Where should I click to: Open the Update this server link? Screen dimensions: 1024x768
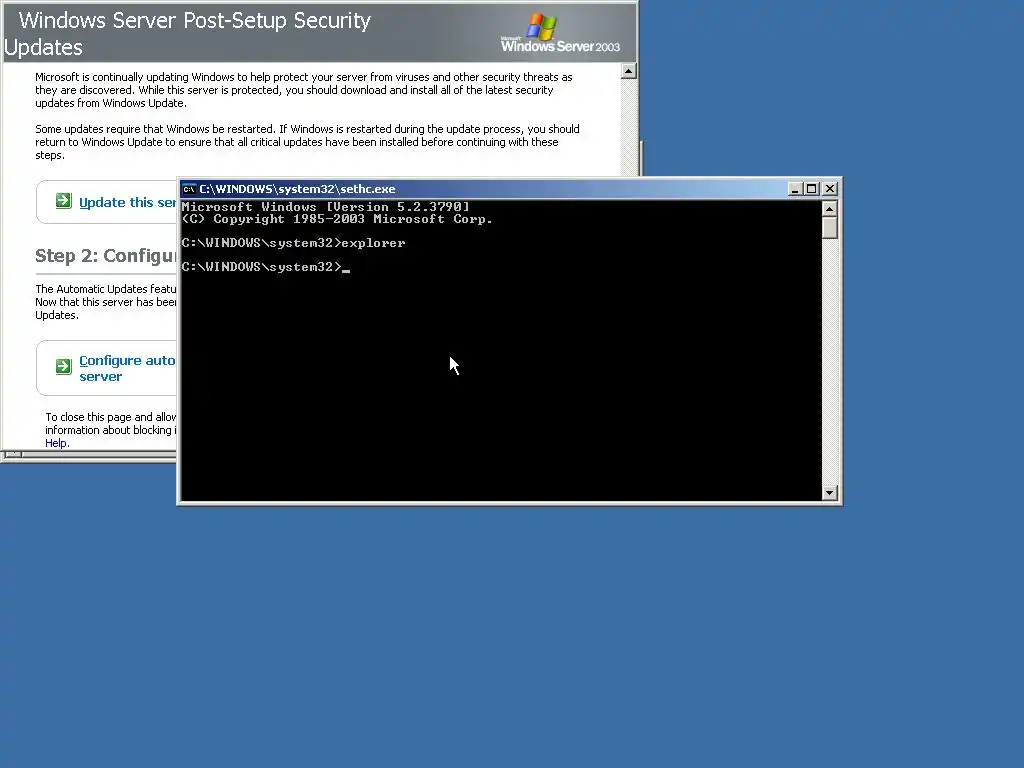pyautogui.click(x=127, y=202)
